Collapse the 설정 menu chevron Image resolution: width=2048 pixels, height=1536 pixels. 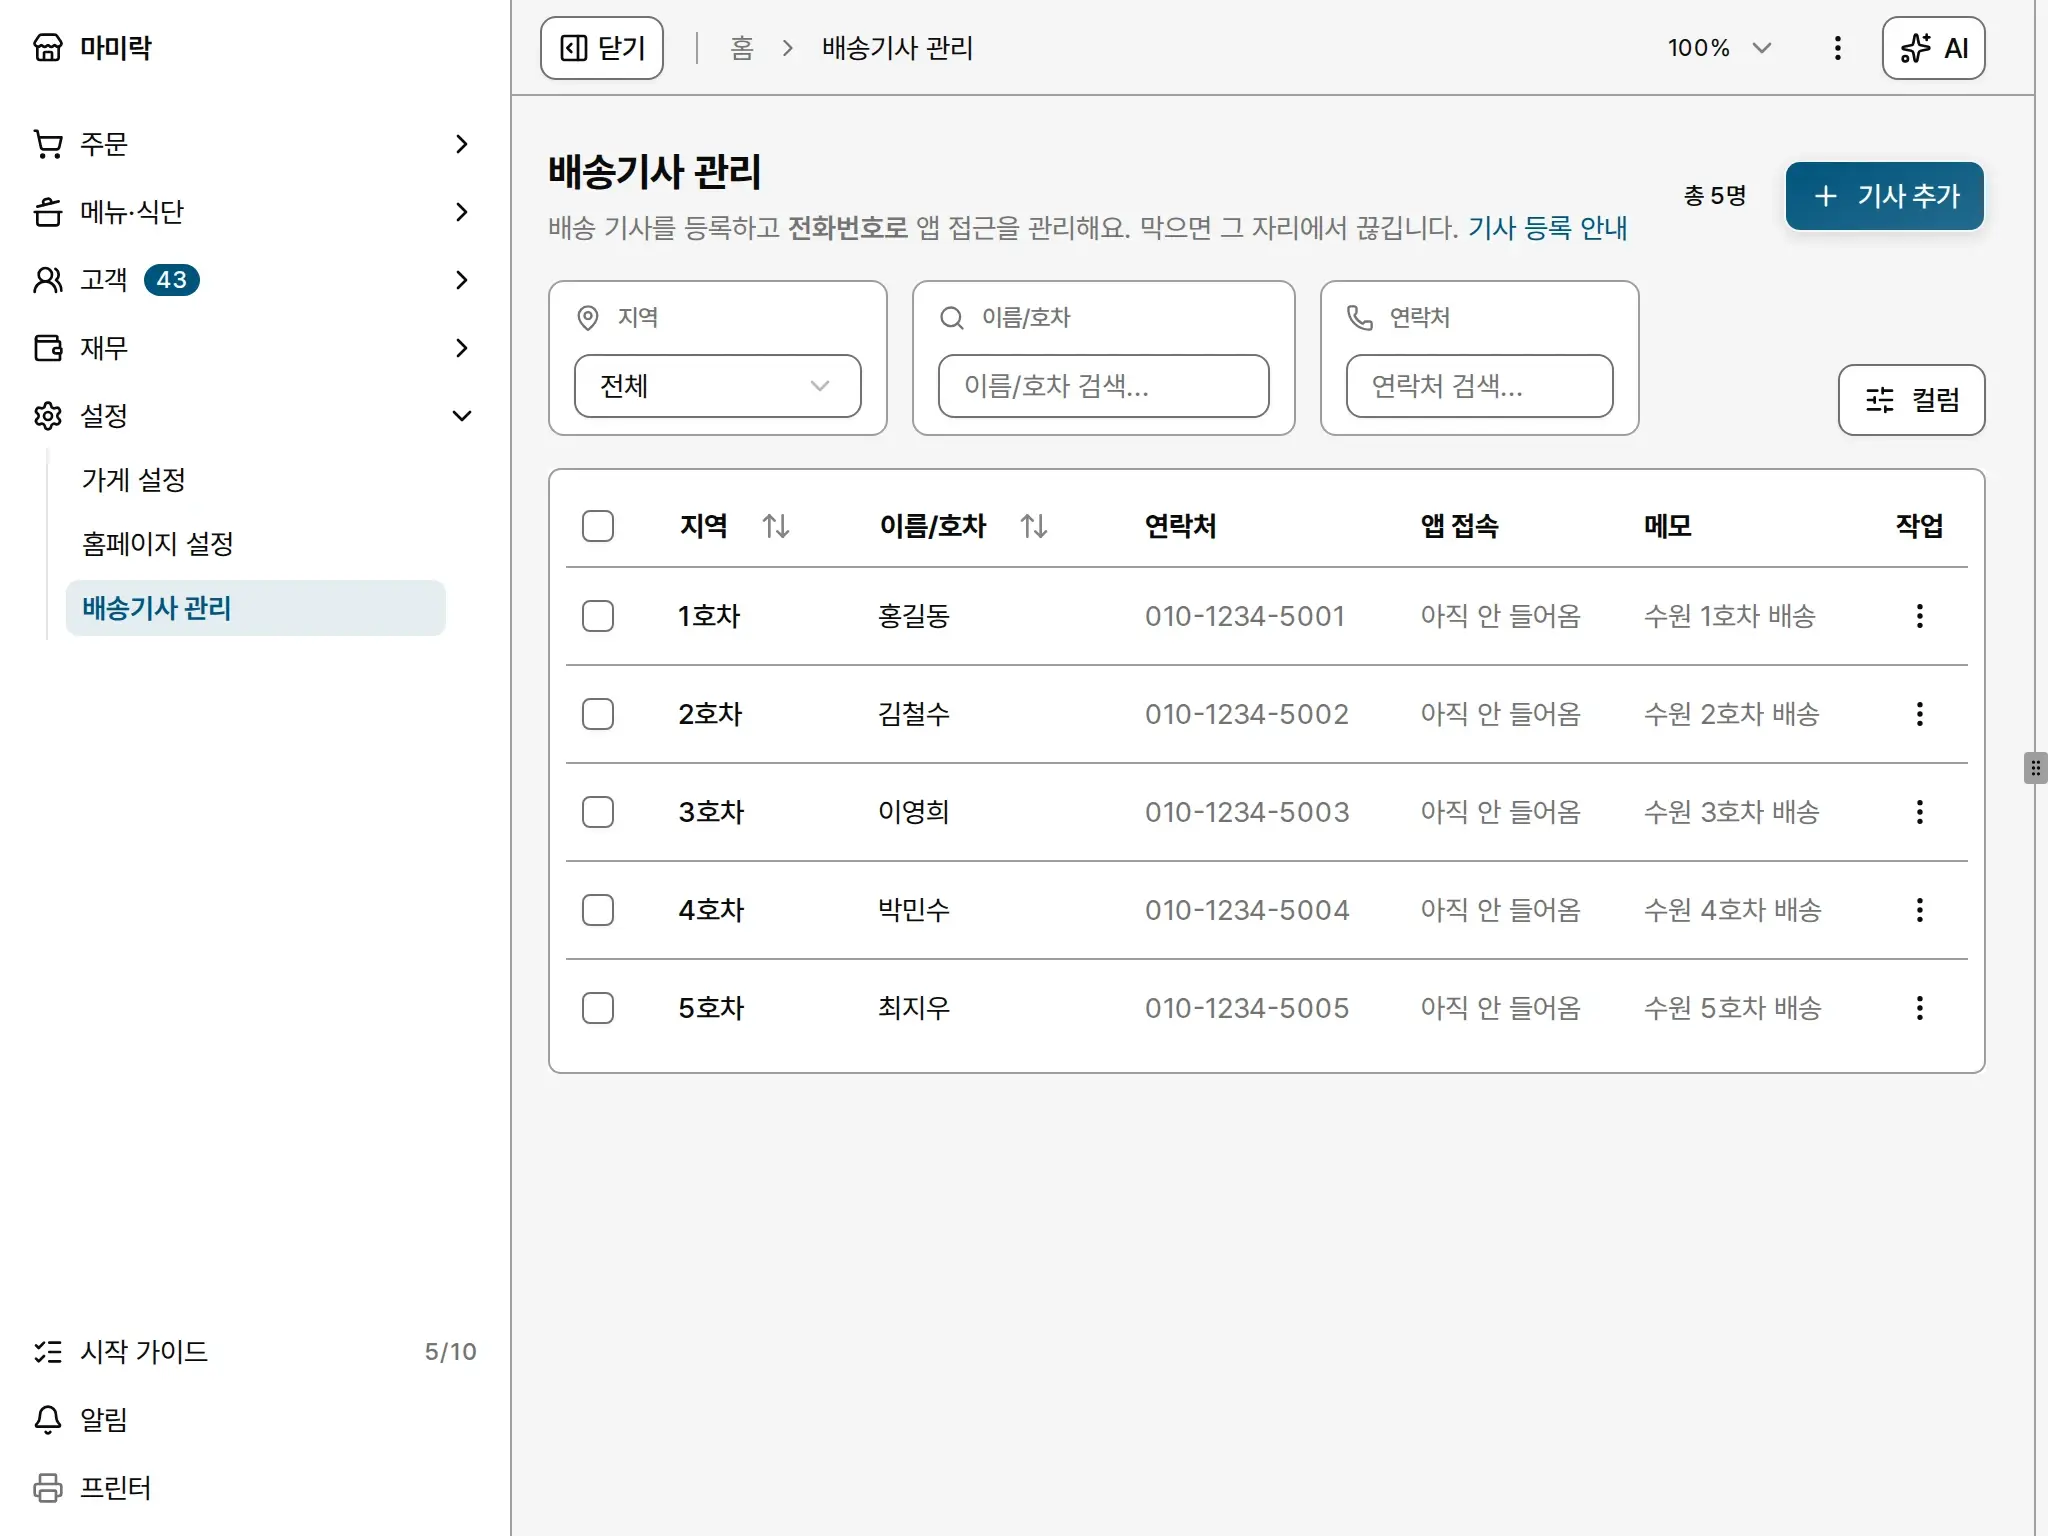[x=461, y=416]
